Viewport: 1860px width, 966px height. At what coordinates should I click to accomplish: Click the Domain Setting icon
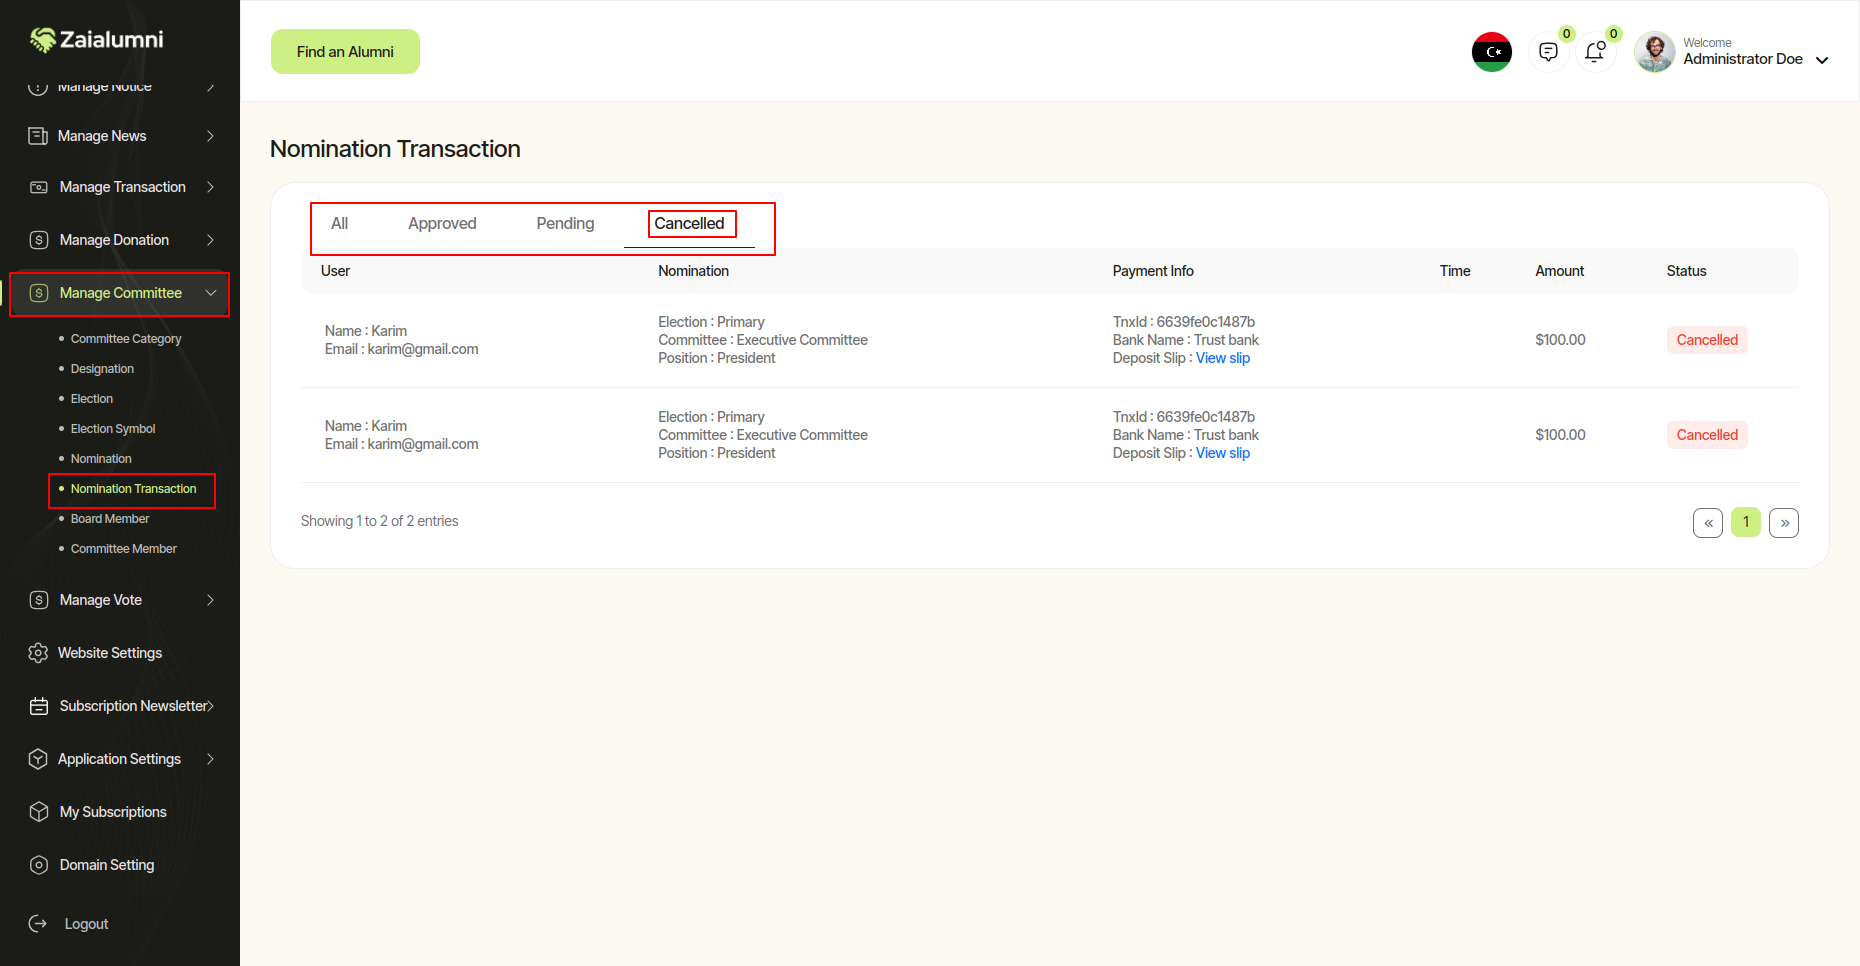point(39,865)
